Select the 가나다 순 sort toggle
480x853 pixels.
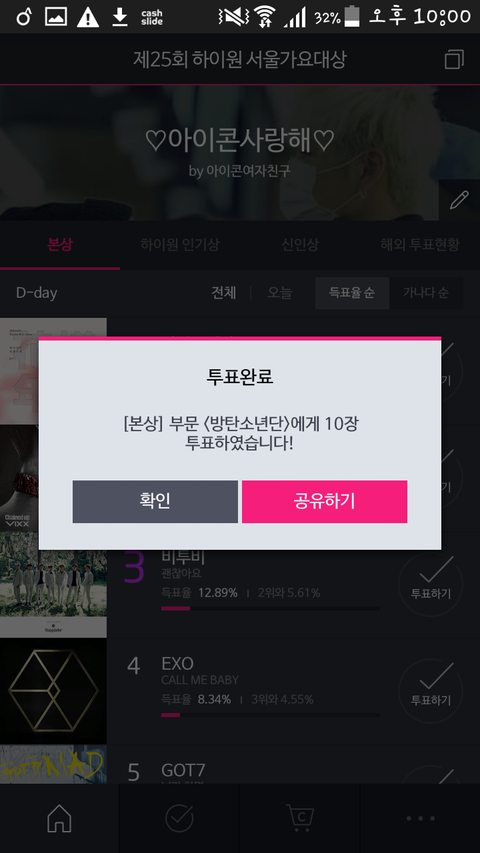coord(426,293)
